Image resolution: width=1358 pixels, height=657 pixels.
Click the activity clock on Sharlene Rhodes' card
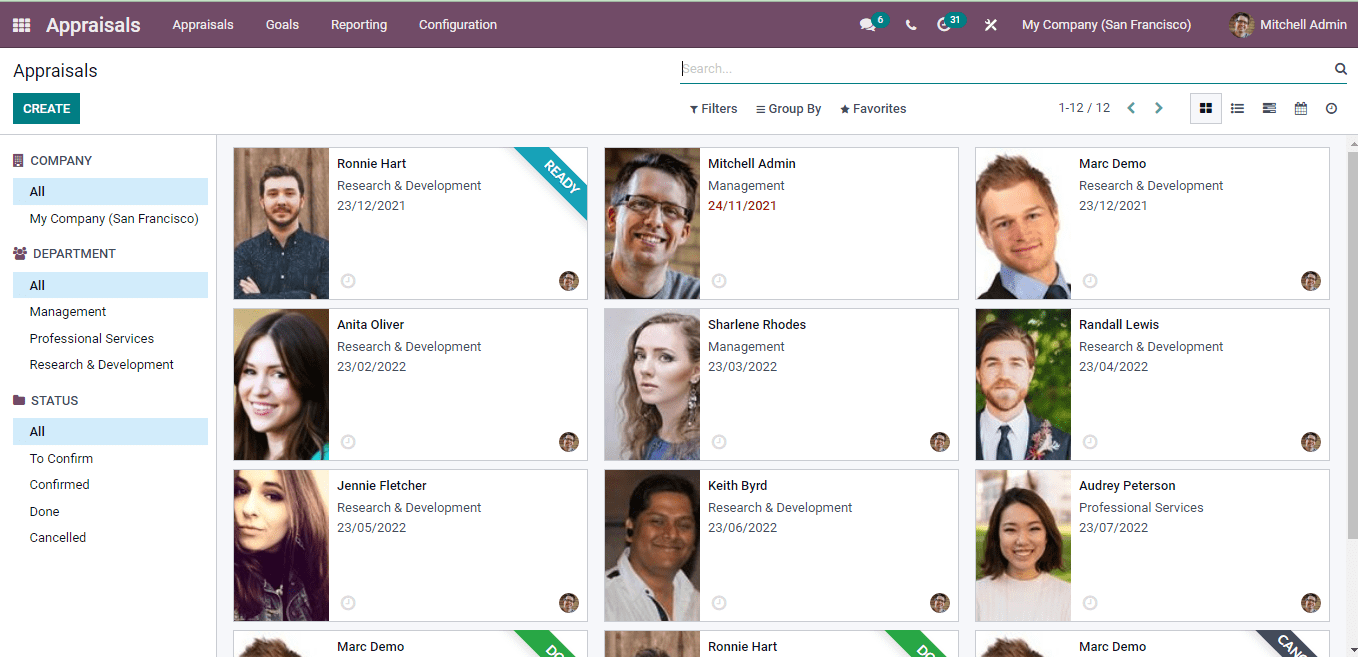click(x=719, y=442)
